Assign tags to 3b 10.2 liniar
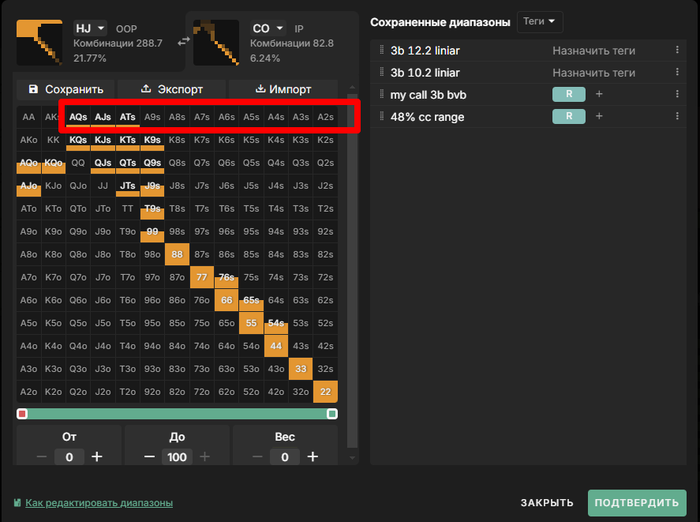Screen dimensions: 700x522 click(x=594, y=72)
